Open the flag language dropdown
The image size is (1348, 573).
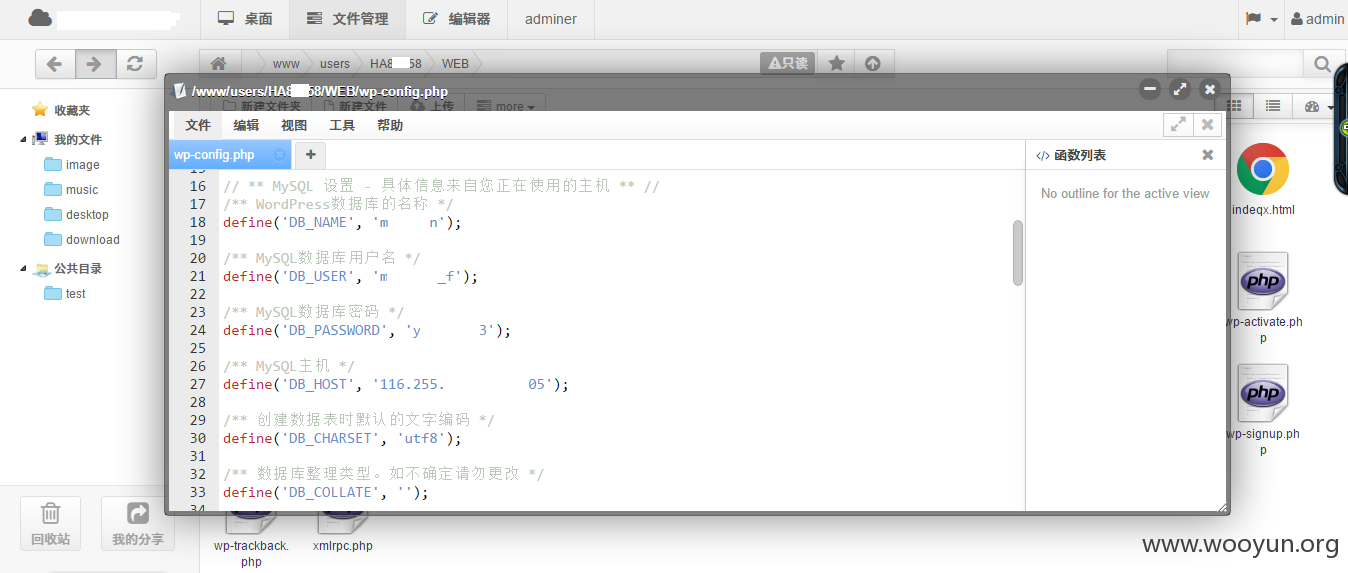1261,19
